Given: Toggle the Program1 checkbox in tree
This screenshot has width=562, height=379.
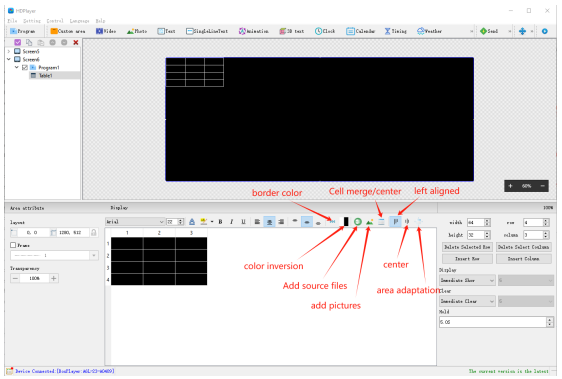Looking at the screenshot, I should click(25, 67).
